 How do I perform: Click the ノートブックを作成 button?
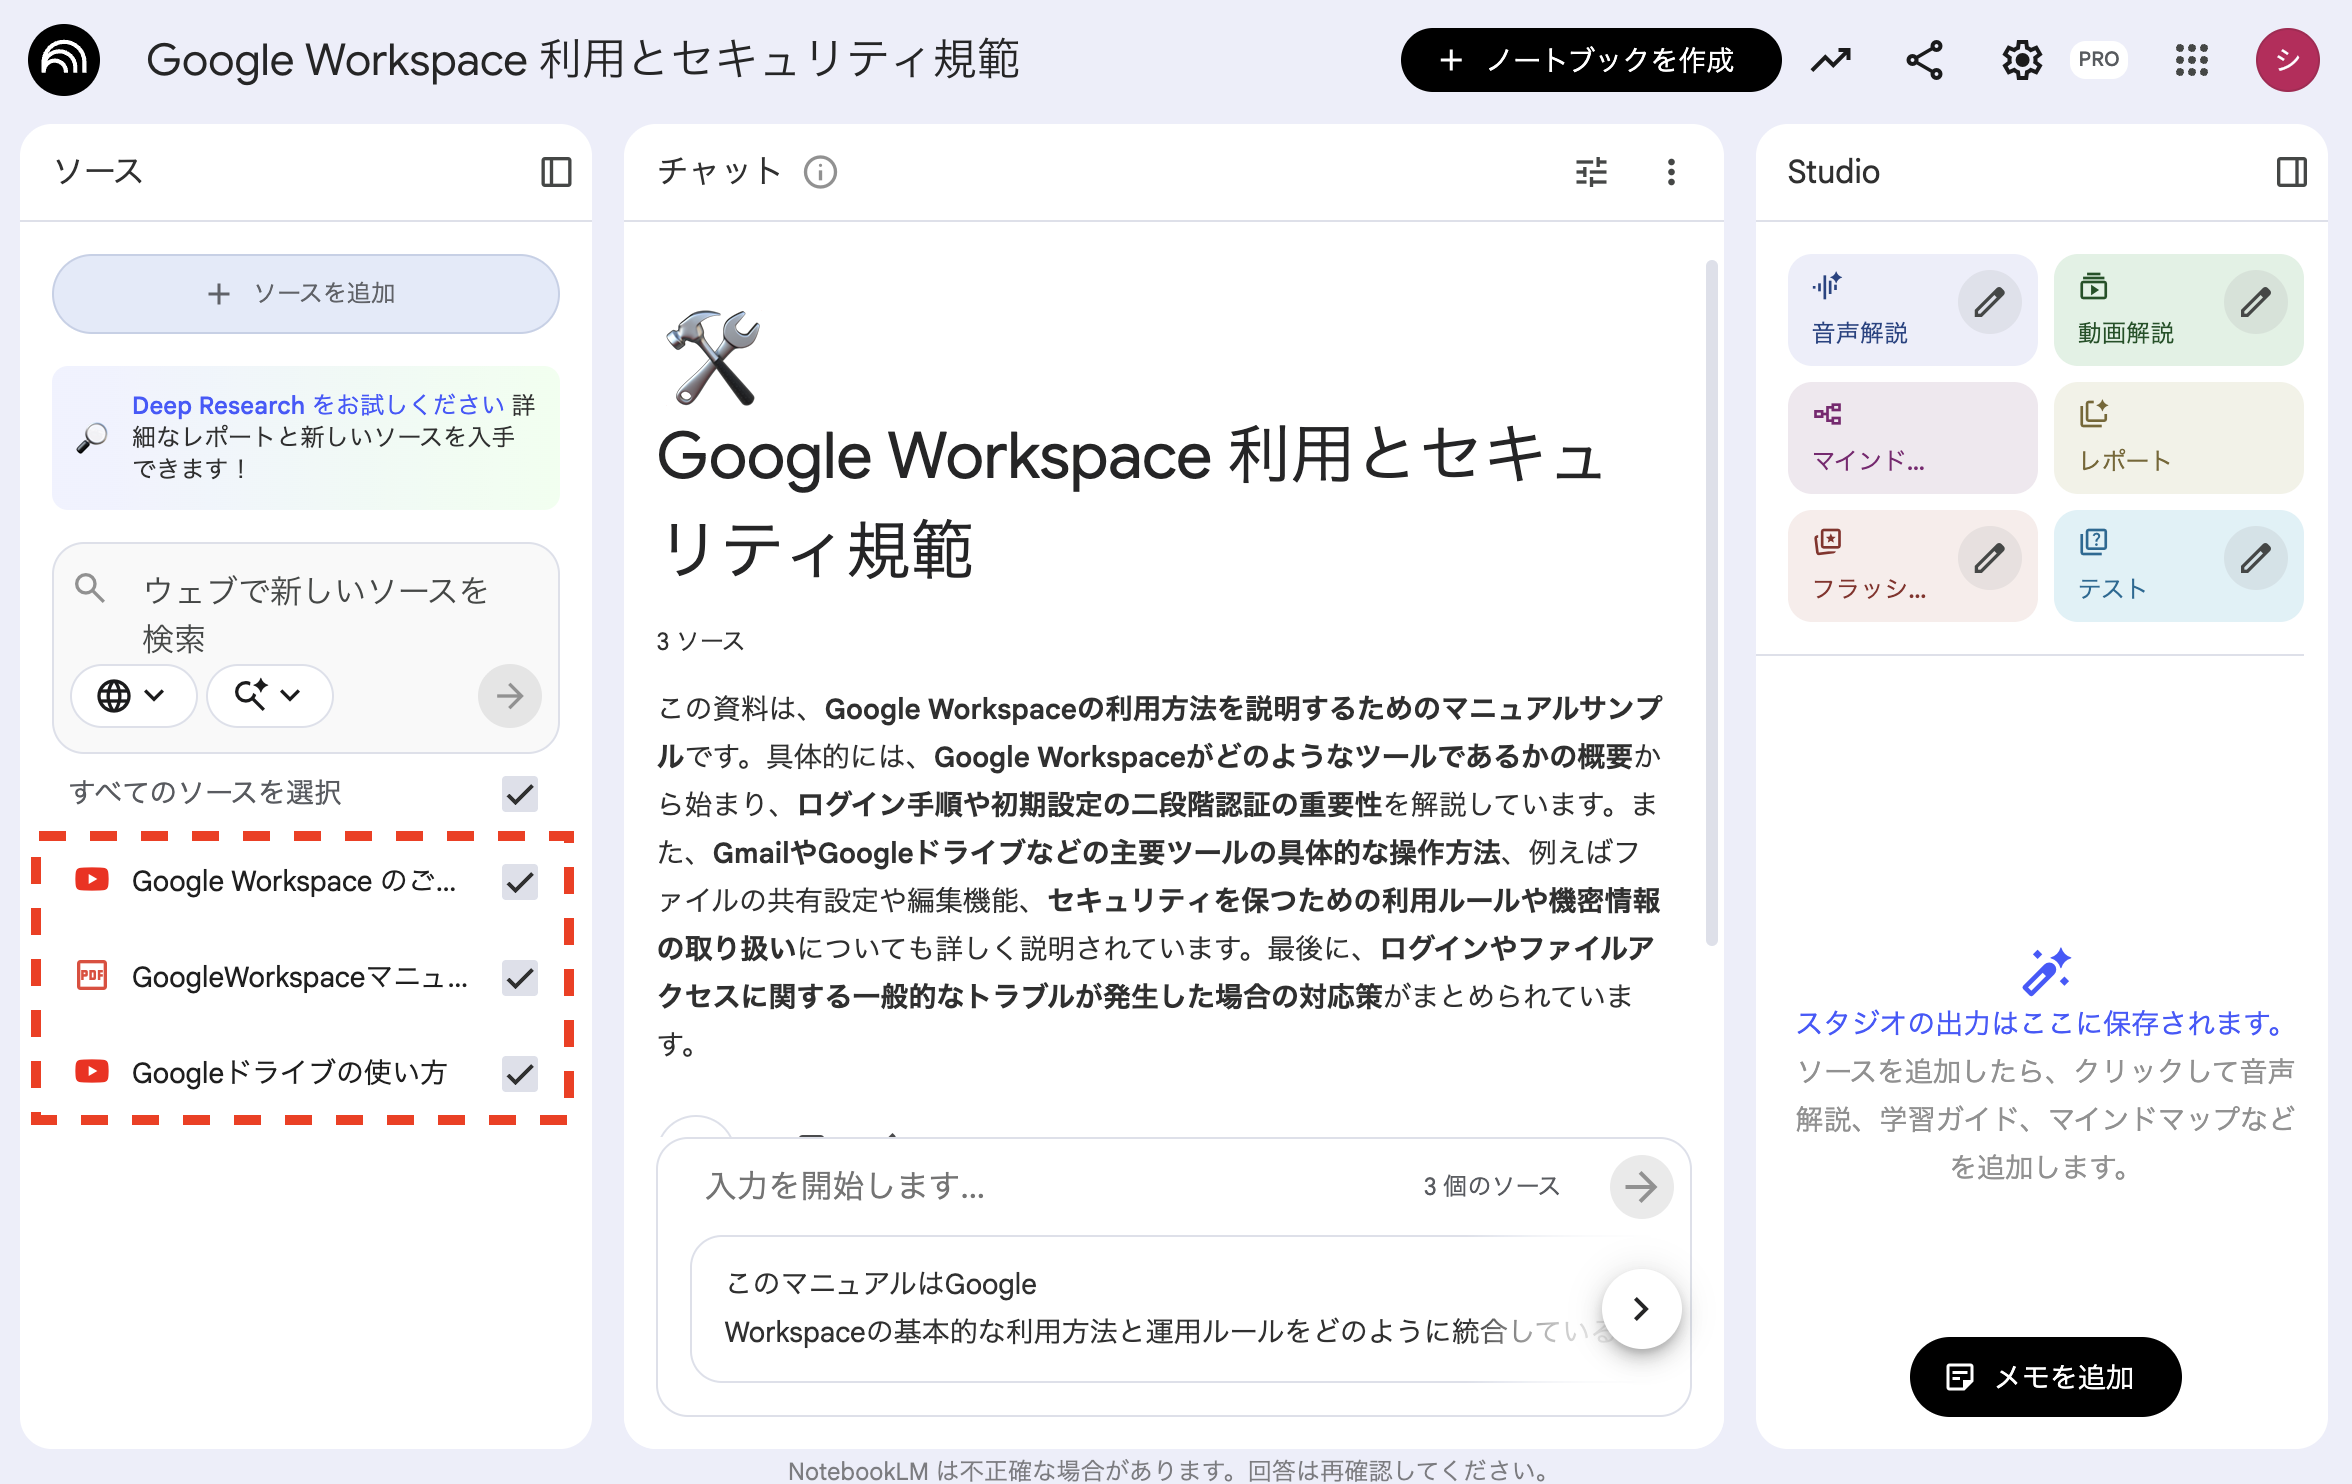(x=1590, y=60)
